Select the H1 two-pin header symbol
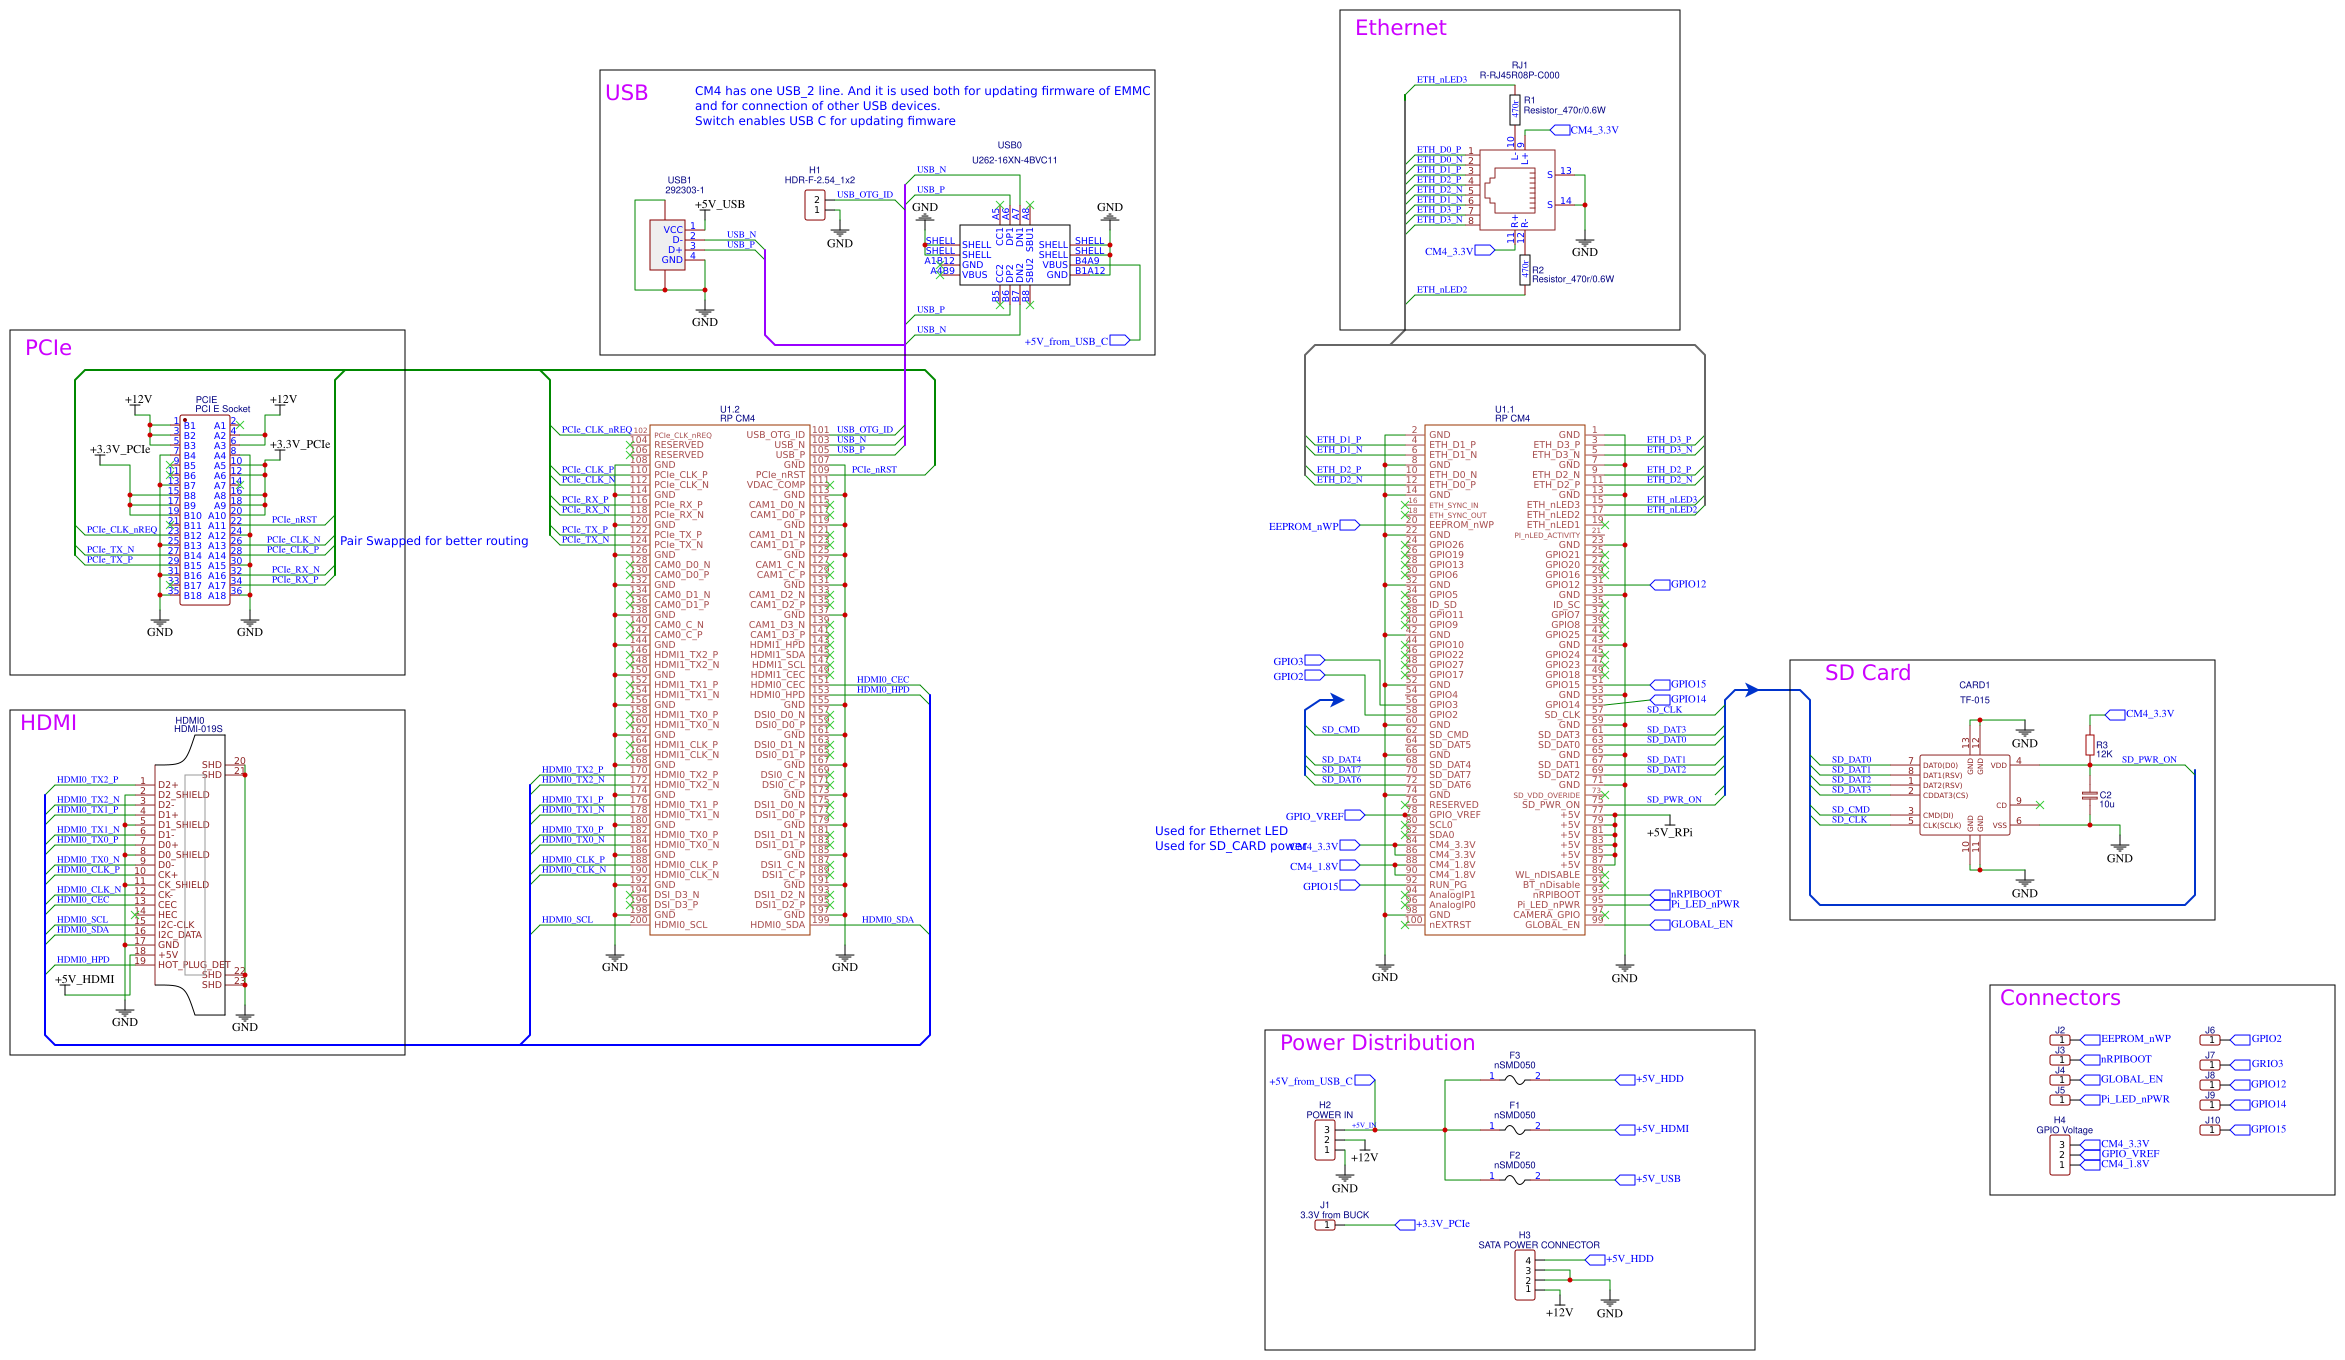The image size is (2345, 1360). [x=815, y=205]
